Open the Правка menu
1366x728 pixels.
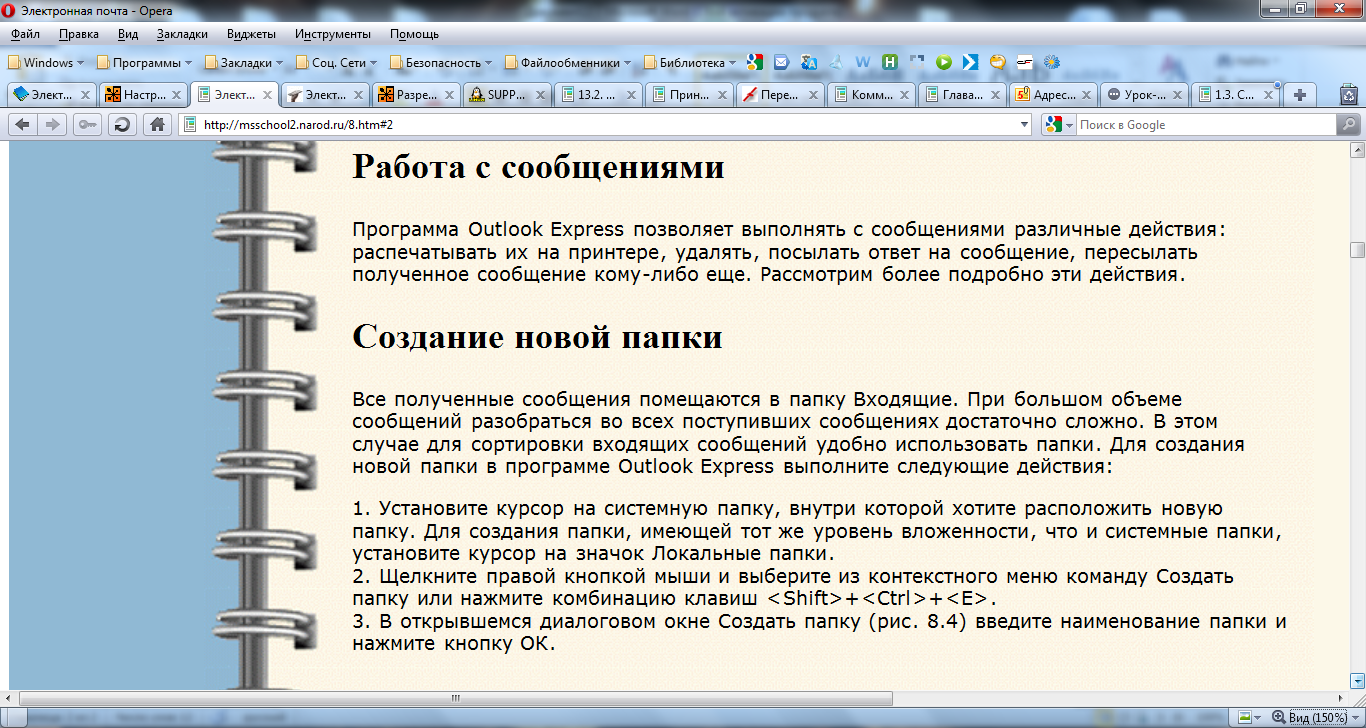[x=79, y=34]
